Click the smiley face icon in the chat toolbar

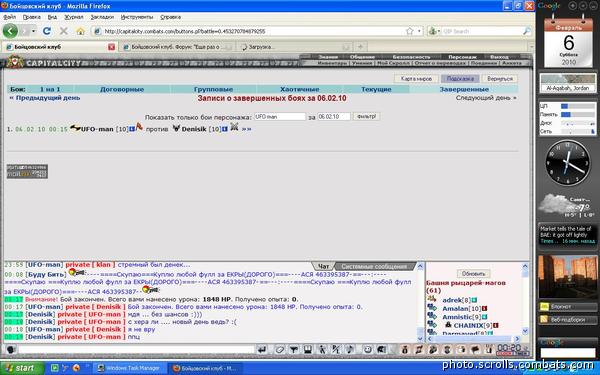[367, 349]
